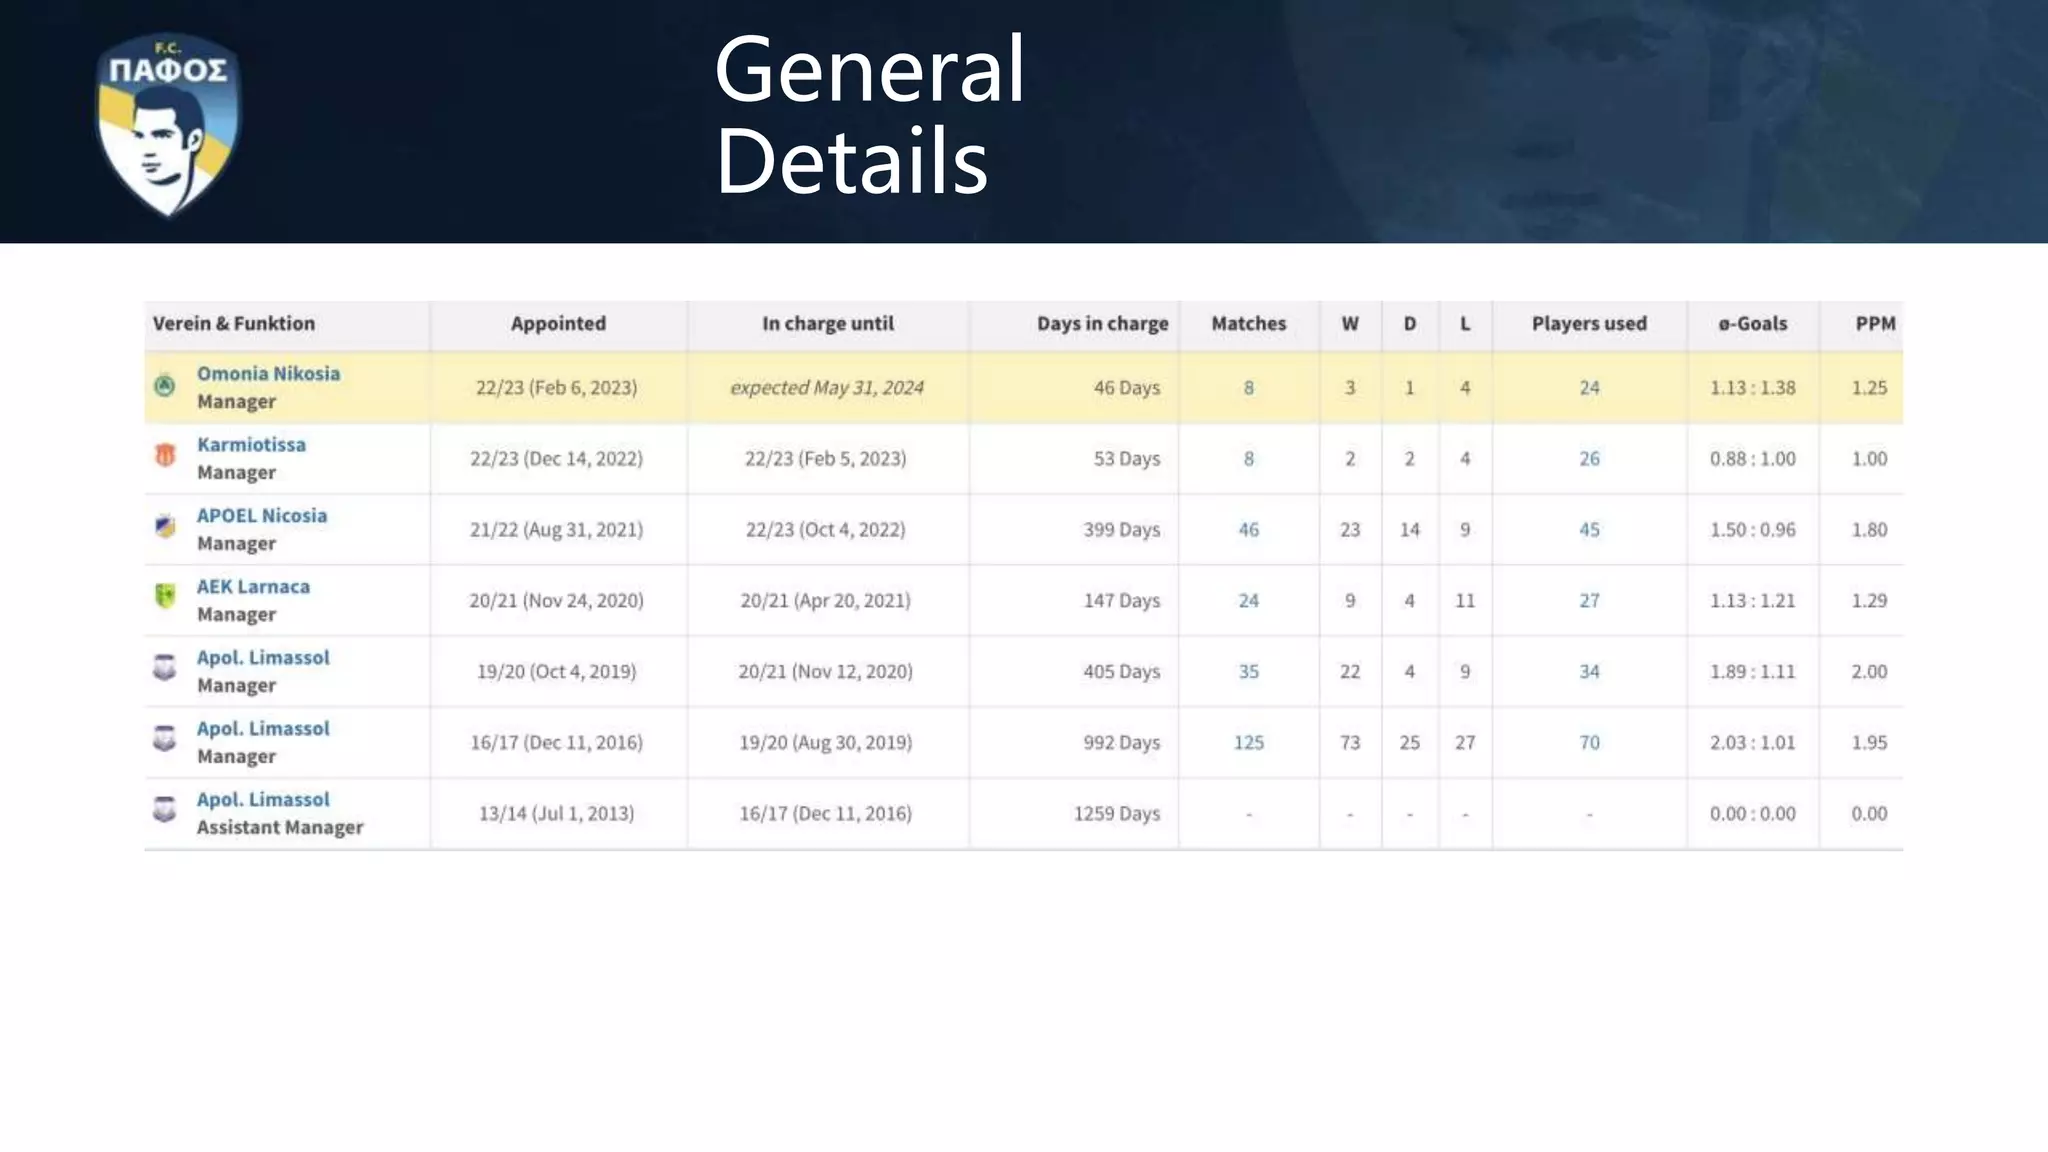2048x1152 pixels.
Task: Click the APOEL Nicosia club badge icon
Action: tap(165, 527)
